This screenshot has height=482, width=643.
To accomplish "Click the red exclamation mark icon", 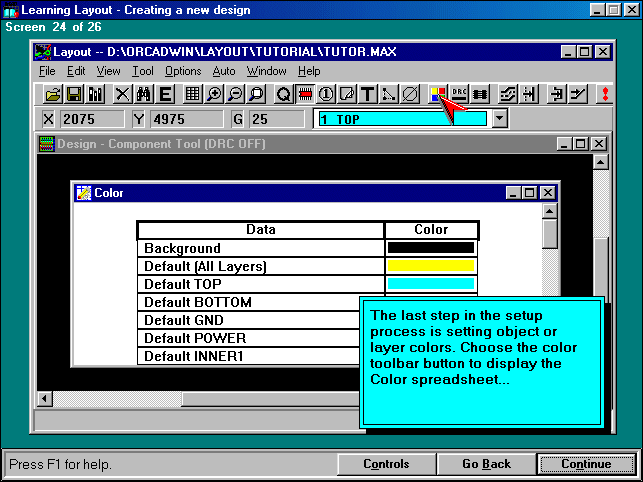I will click(605, 94).
